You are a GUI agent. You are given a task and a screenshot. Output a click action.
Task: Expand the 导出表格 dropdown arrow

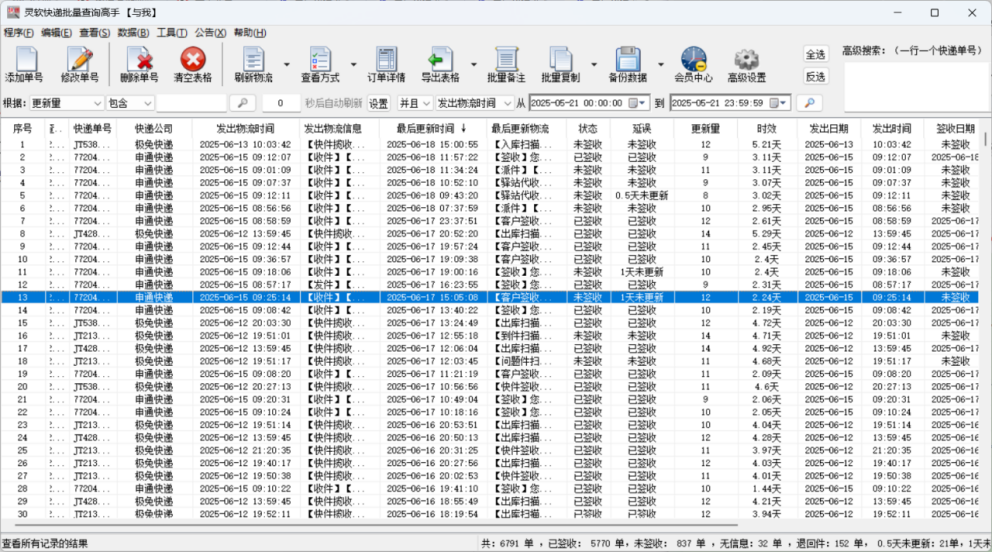(474, 64)
